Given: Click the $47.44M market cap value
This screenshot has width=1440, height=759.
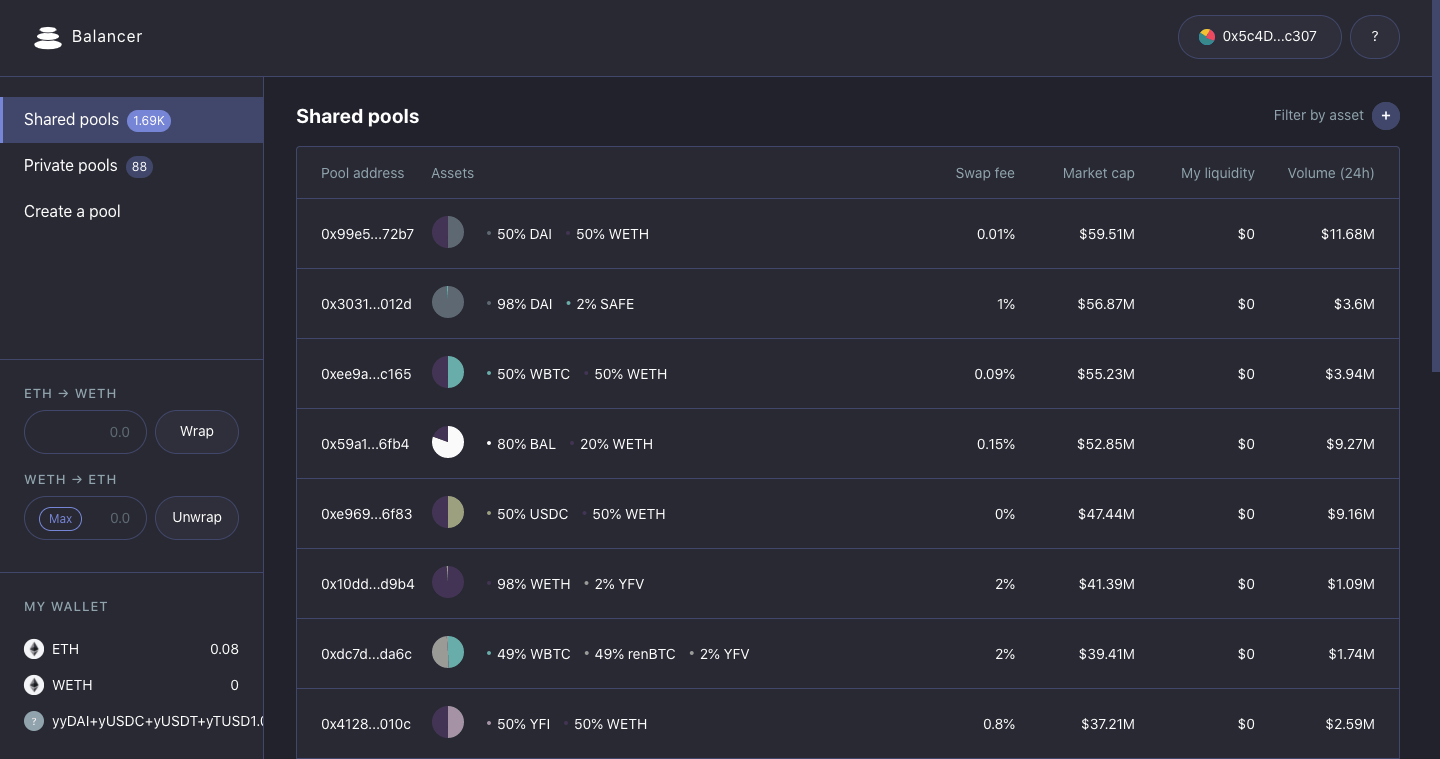Looking at the screenshot, I should [x=1106, y=514].
